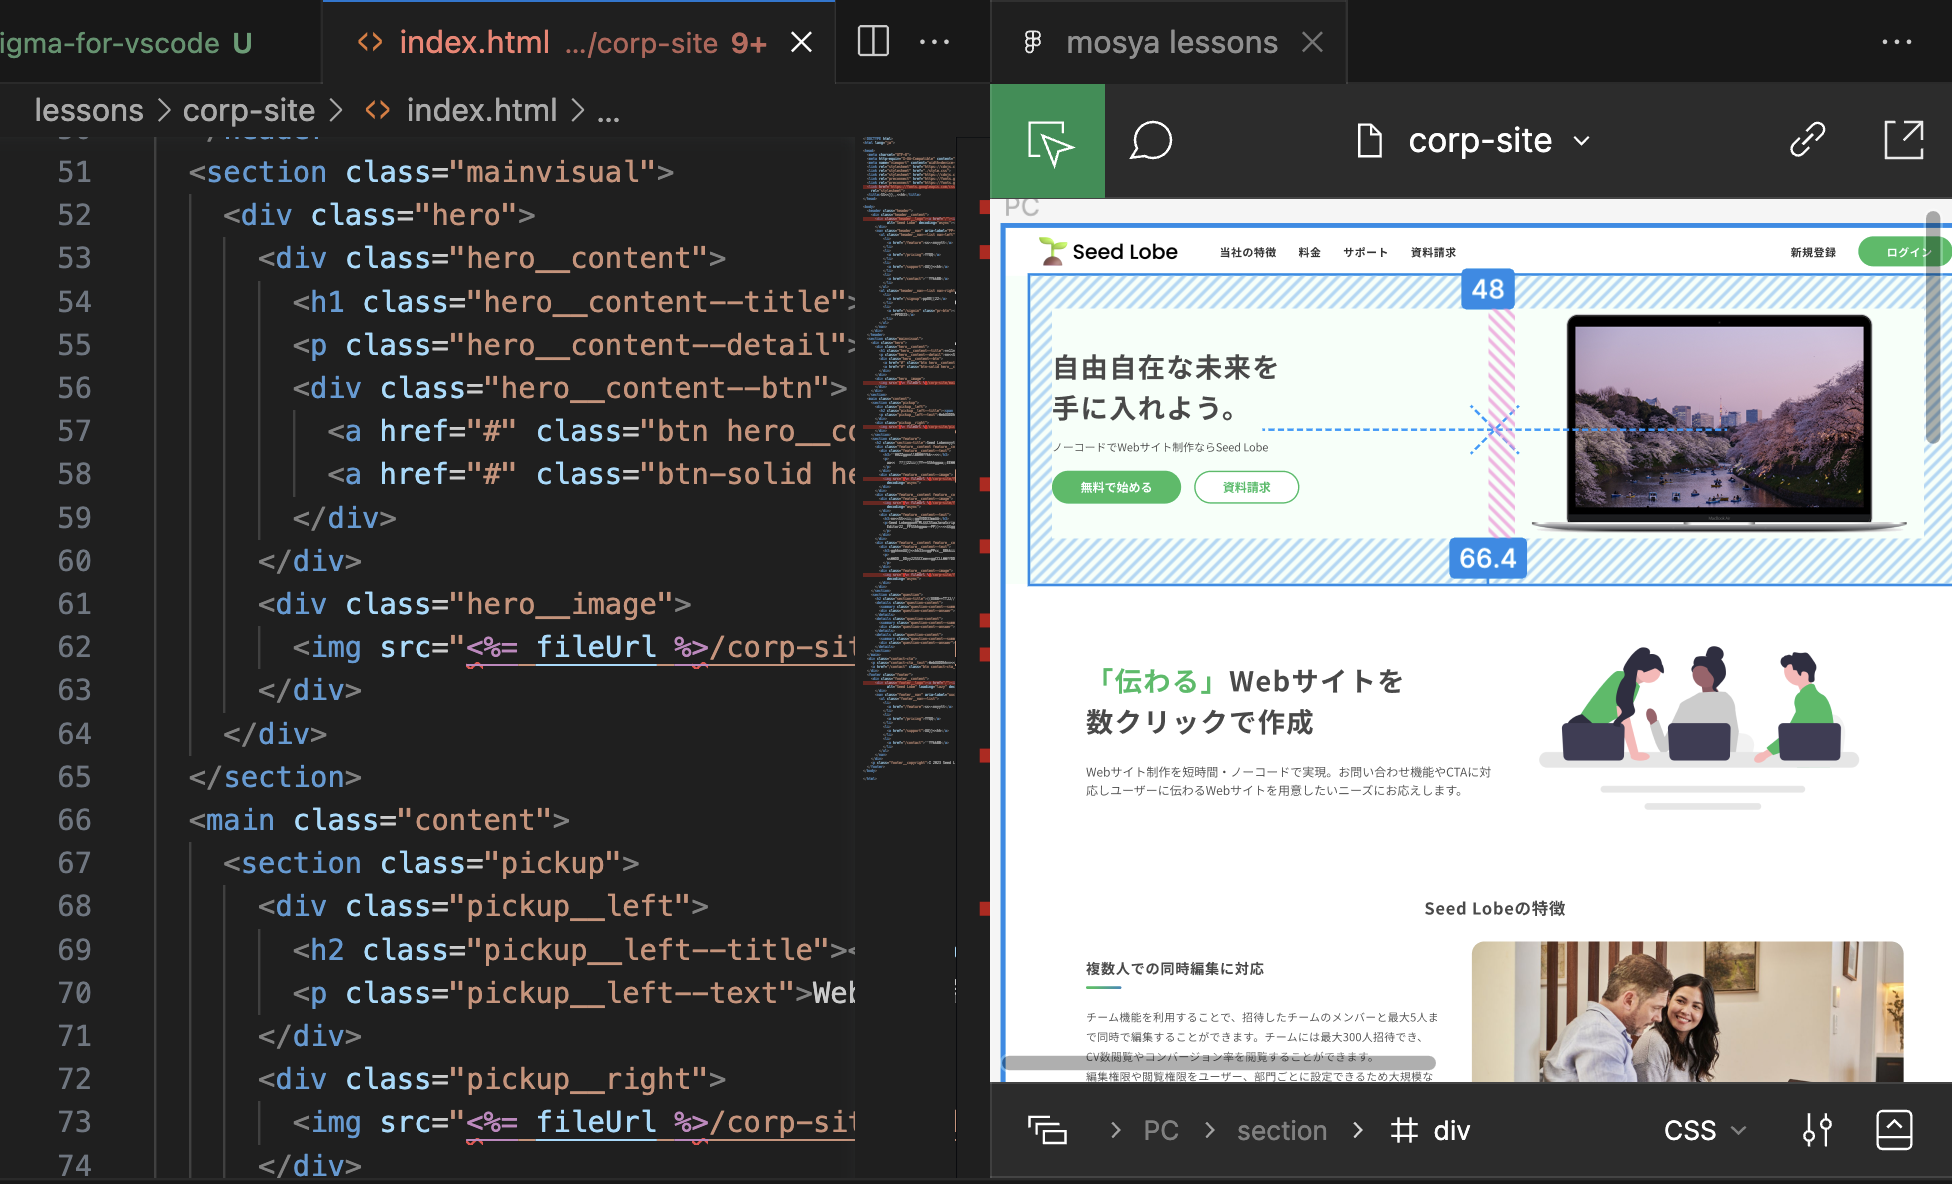Click the split editor icon beside index.html
This screenshot has height=1184, width=1952.
point(871,41)
